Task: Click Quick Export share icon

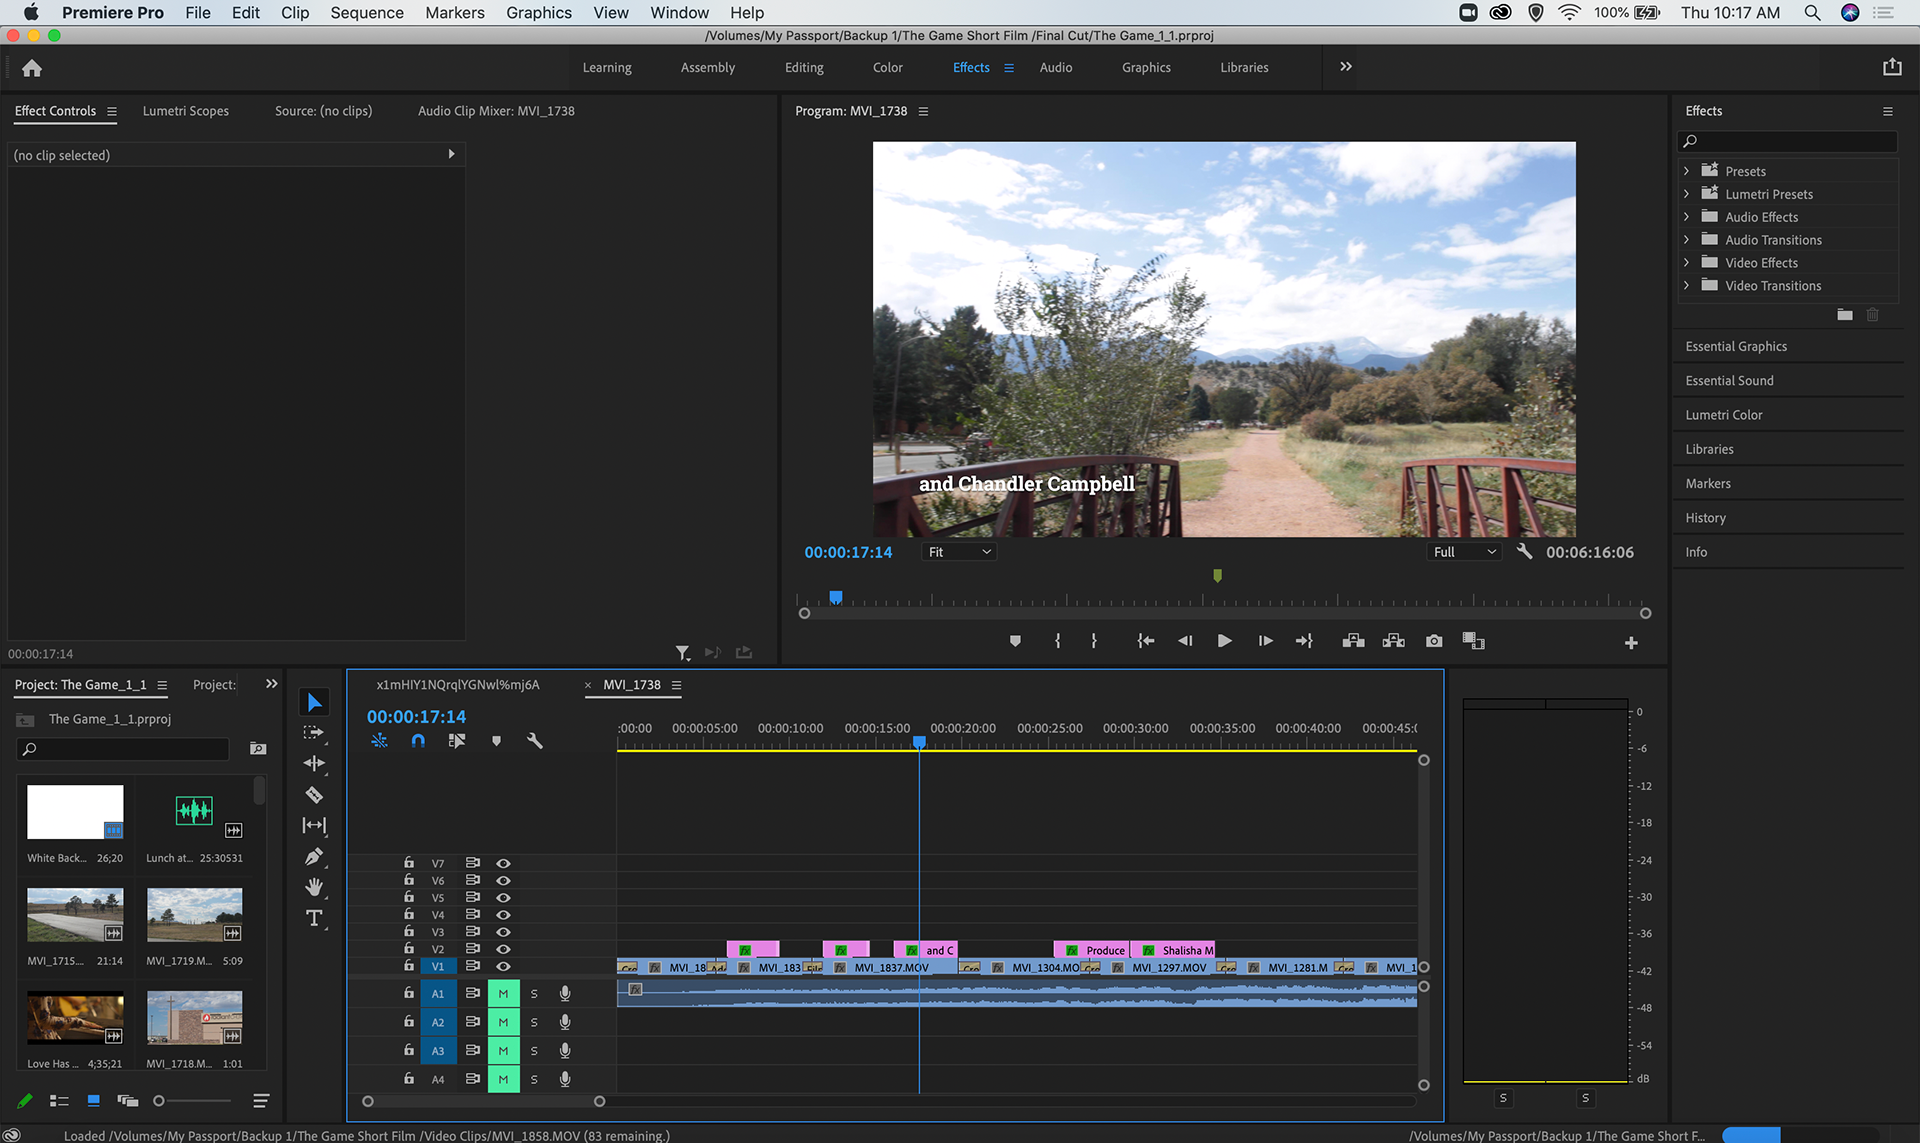Action: click(x=1892, y=67)
